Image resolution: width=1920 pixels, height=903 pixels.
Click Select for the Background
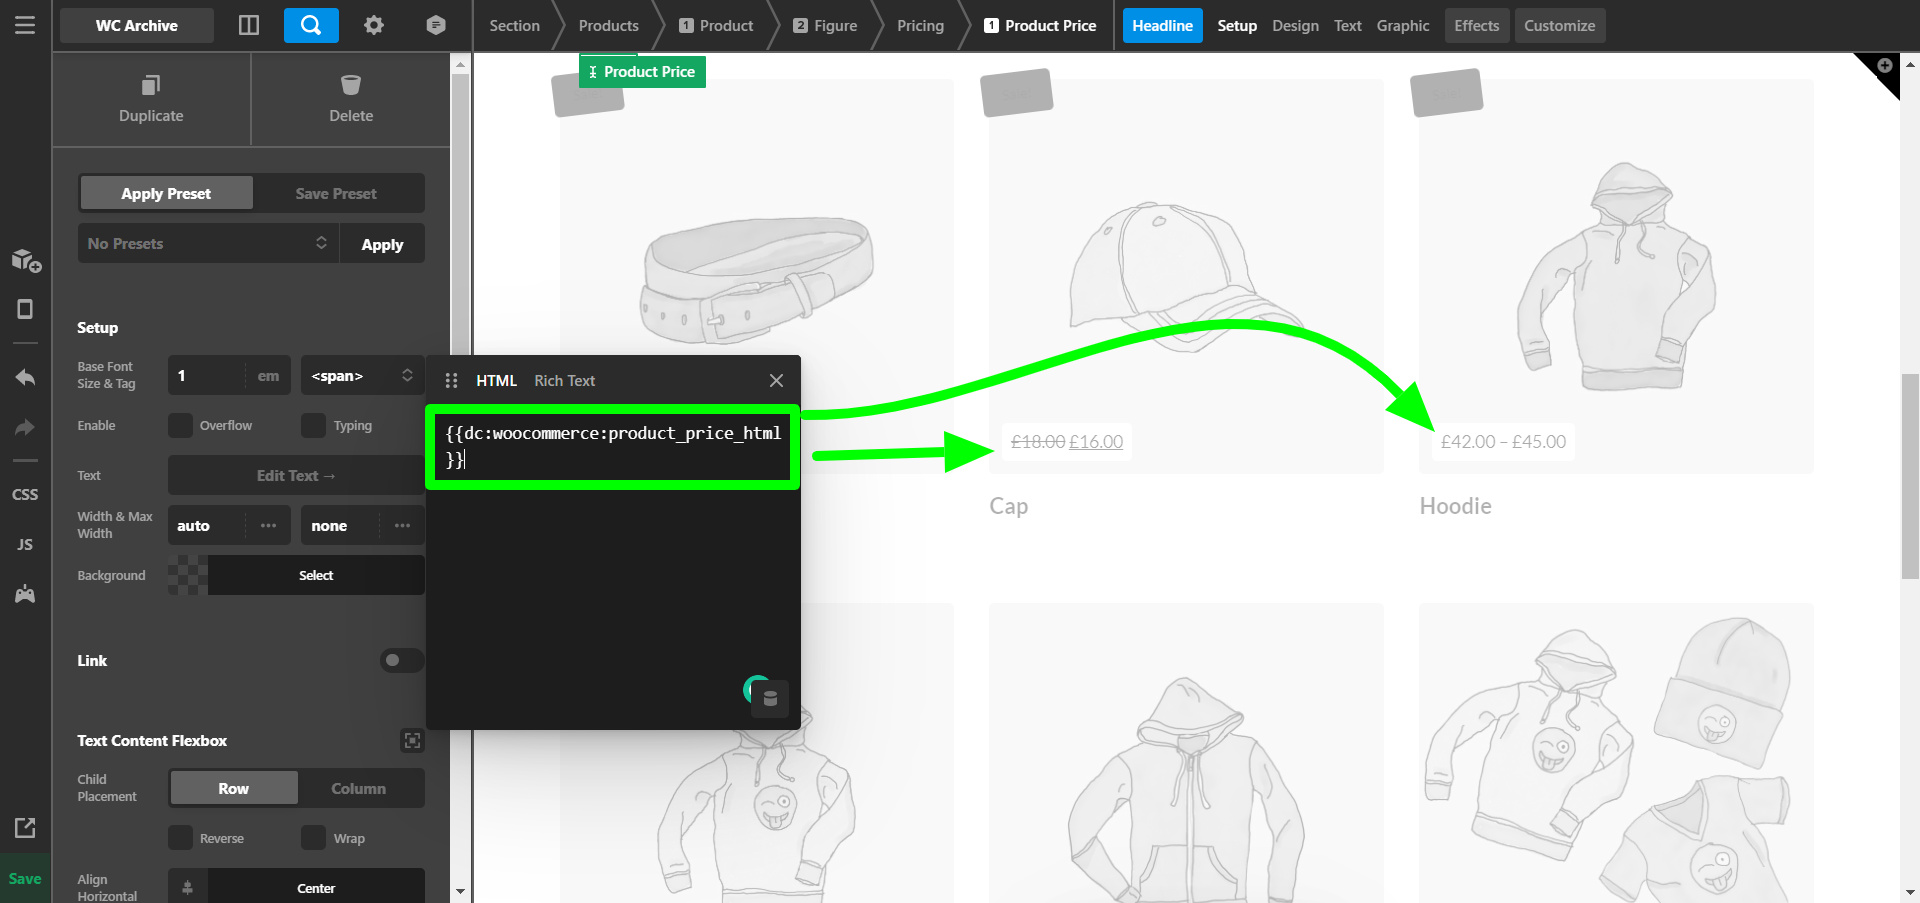316,575
